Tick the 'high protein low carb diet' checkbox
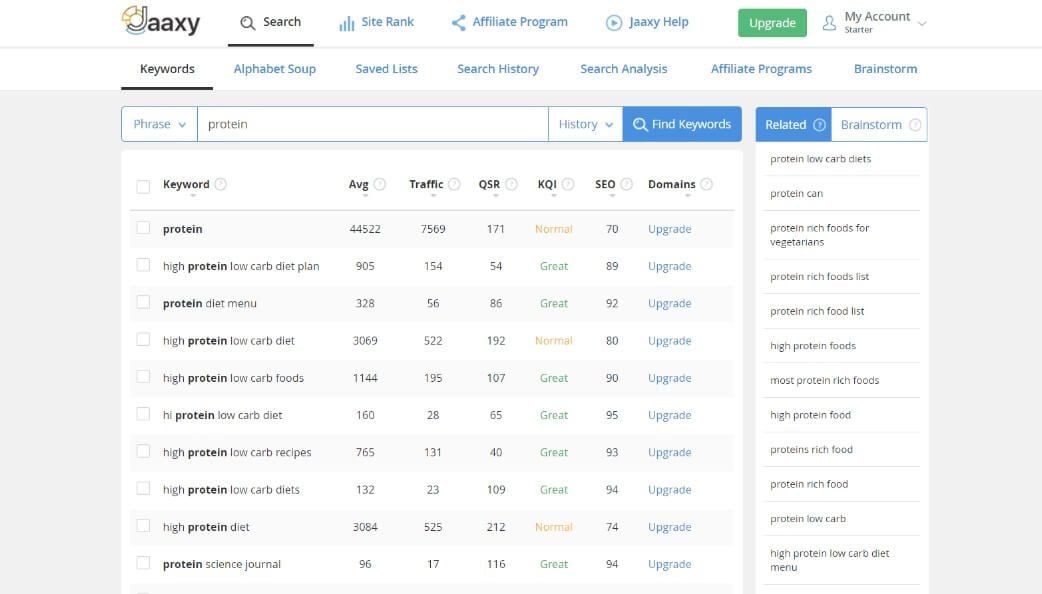Viewport: 1042px width, 594px height. 143,340
